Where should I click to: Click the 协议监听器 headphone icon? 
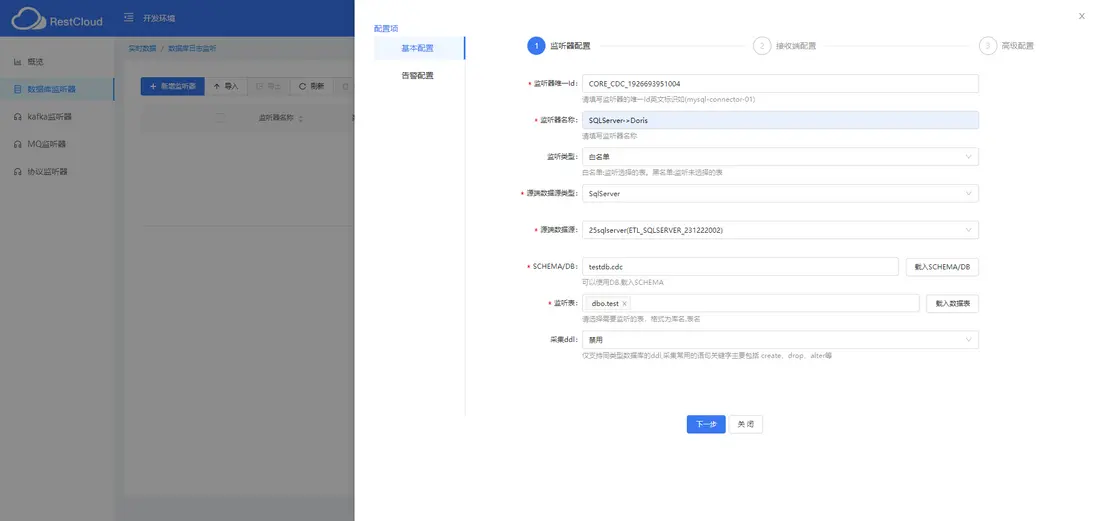[x=18, y=171]
